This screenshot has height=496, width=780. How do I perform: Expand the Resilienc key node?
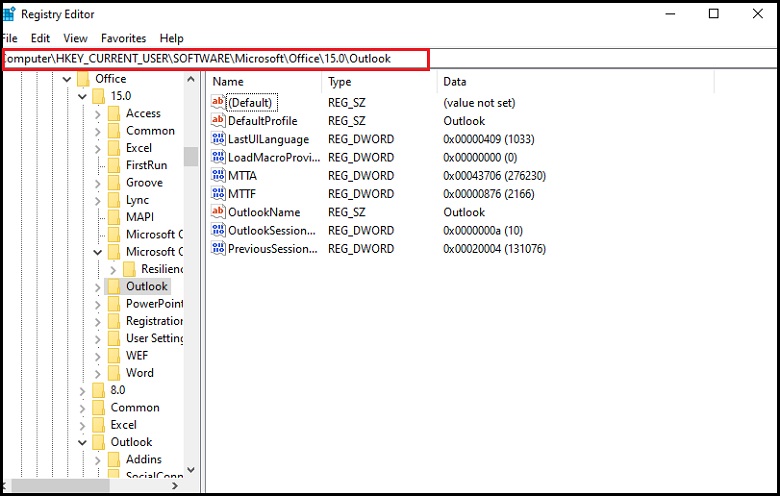113,270
